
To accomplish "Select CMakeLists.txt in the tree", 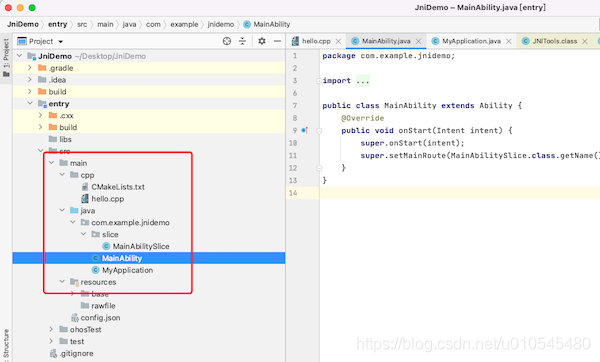I will (118, 187).
